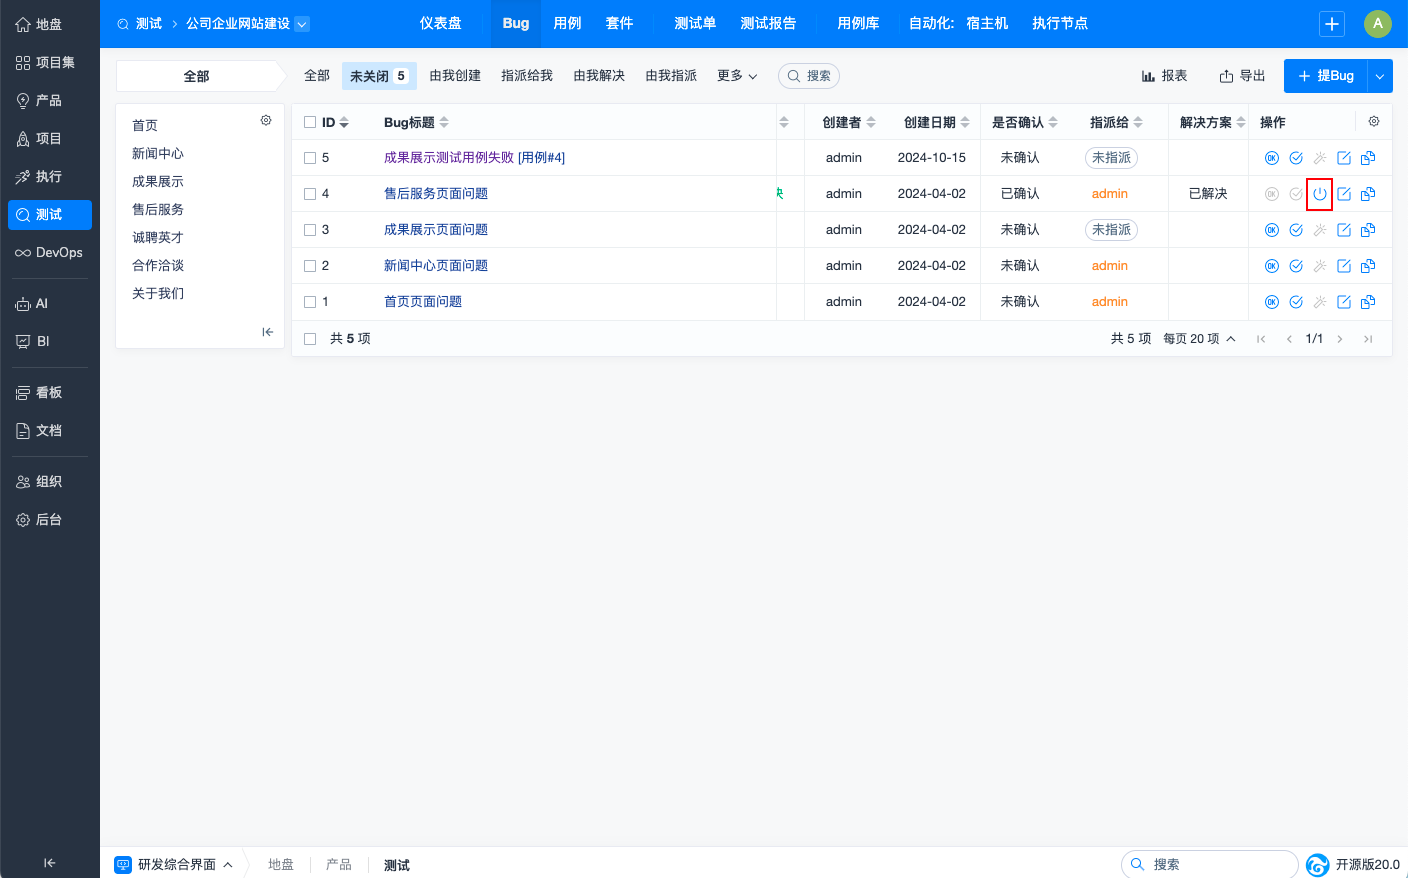This screenshot has width=1408, height=878.
Task: Copy bug 1 with the duplicate icon
Action: pos(1368,302)
